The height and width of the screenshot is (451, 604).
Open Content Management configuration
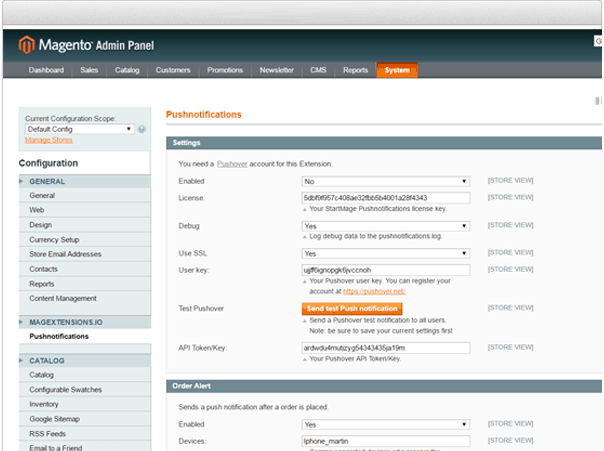[85, 298]
